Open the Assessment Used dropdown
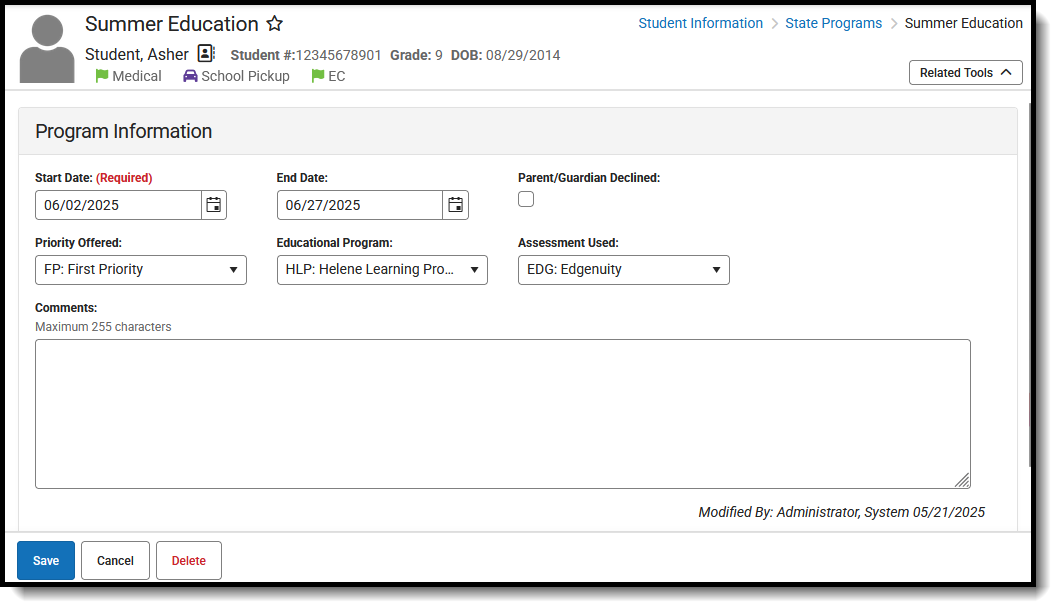The image size is (1061, 612). pyautogui.click(x=624, y=269)
